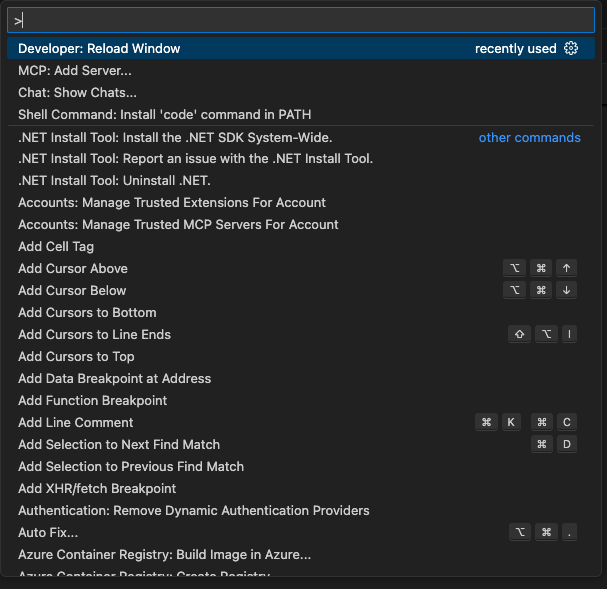
Task: Click the command palette search field
Action: click(301, 20)
